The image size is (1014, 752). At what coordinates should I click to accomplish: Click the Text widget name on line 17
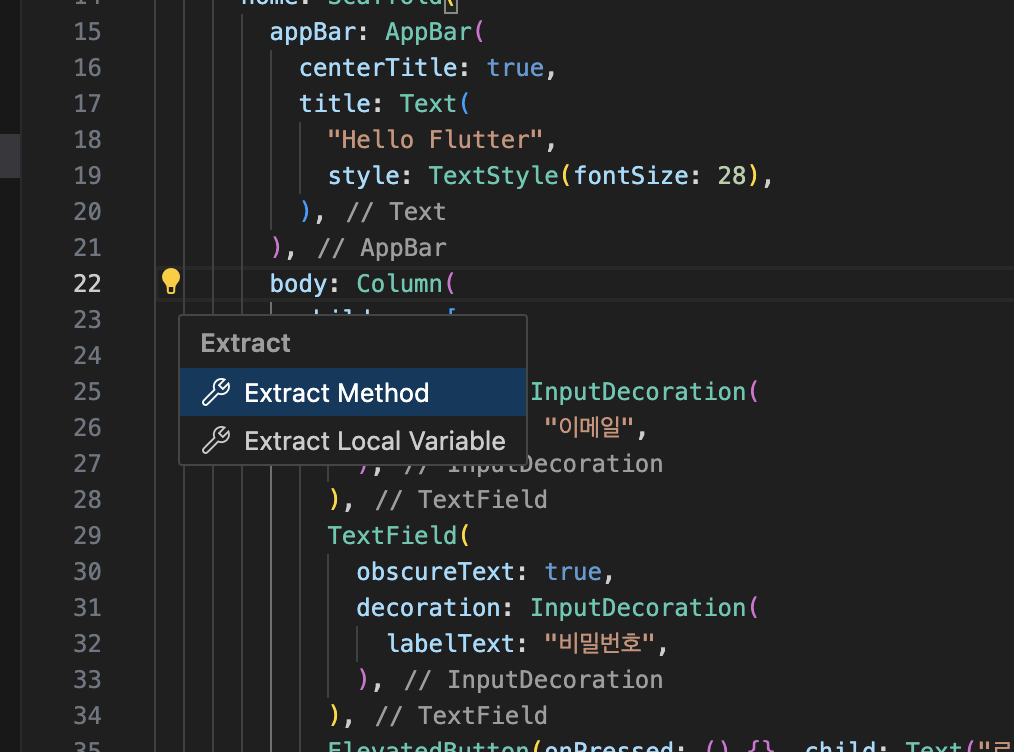pos(428,103)
